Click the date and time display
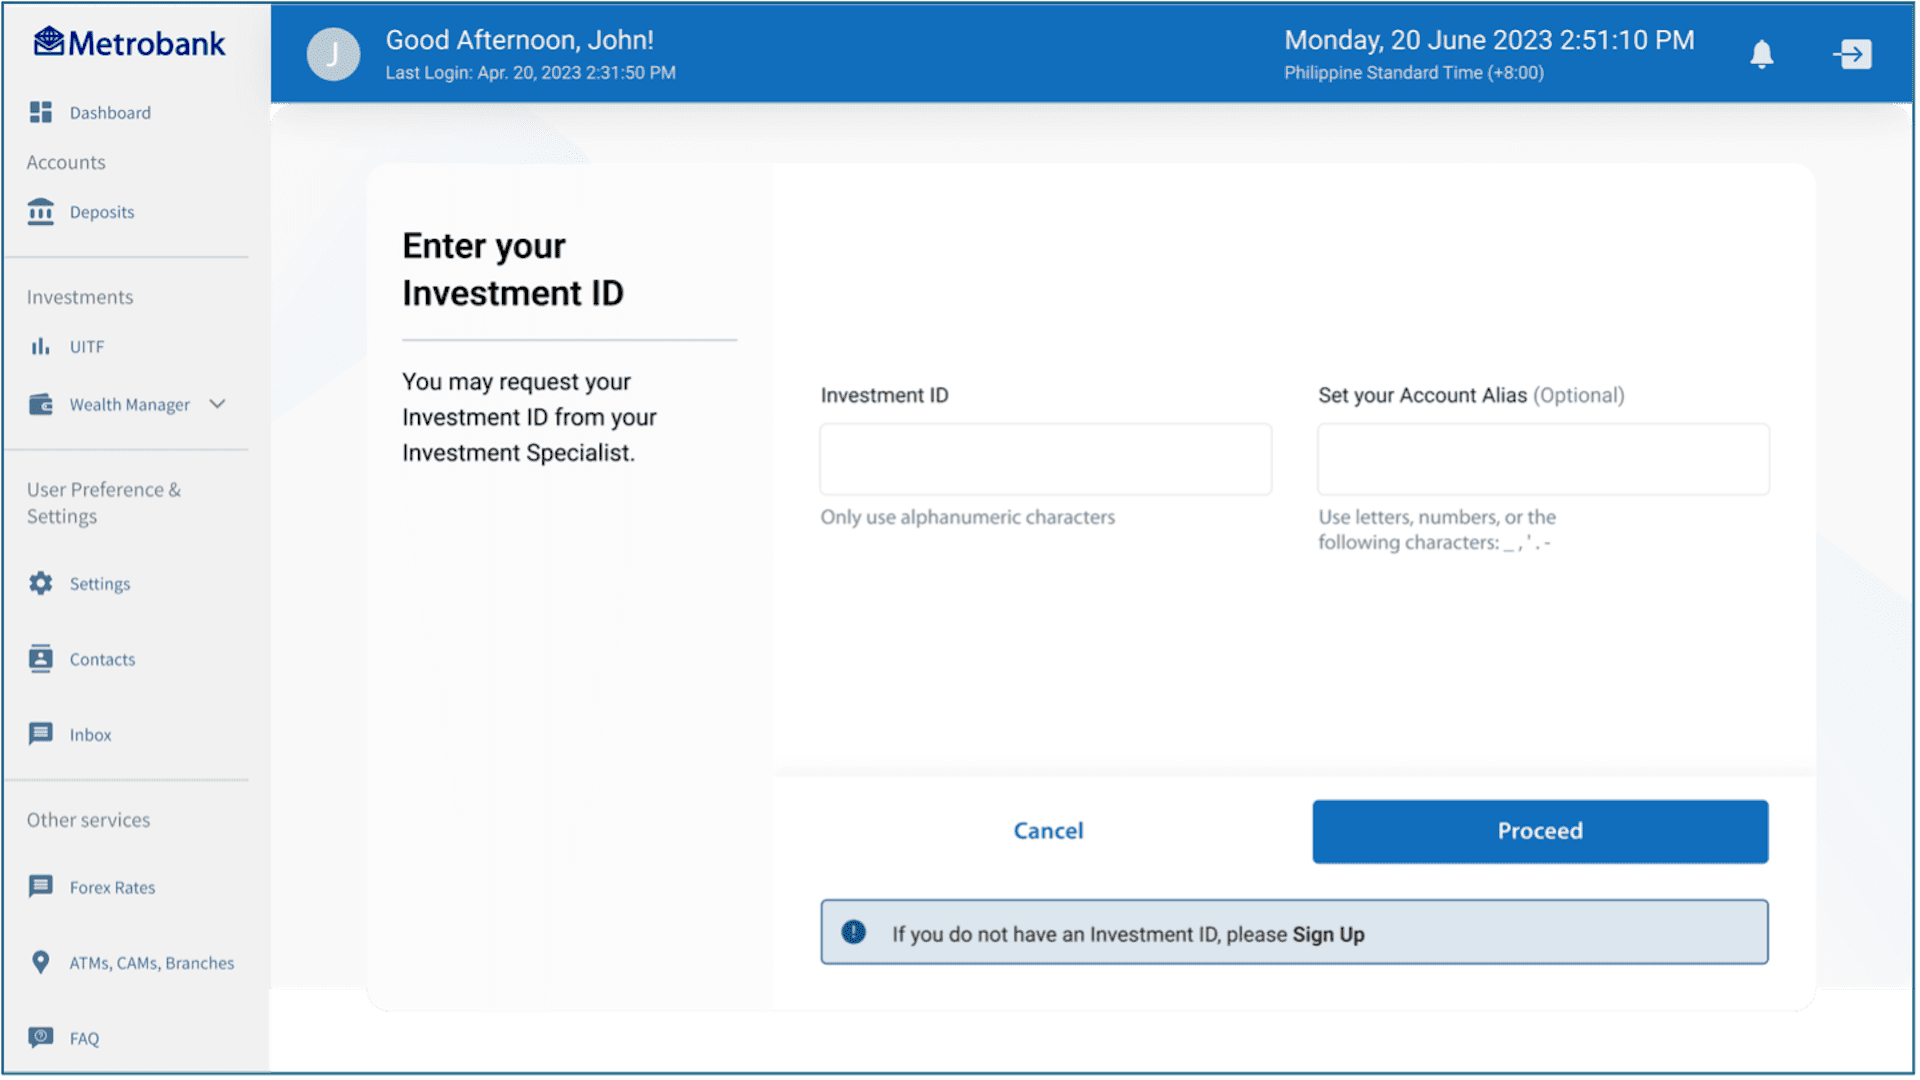The width and height of the screenshot is (1920, 1080). (x=1489, y=40)
